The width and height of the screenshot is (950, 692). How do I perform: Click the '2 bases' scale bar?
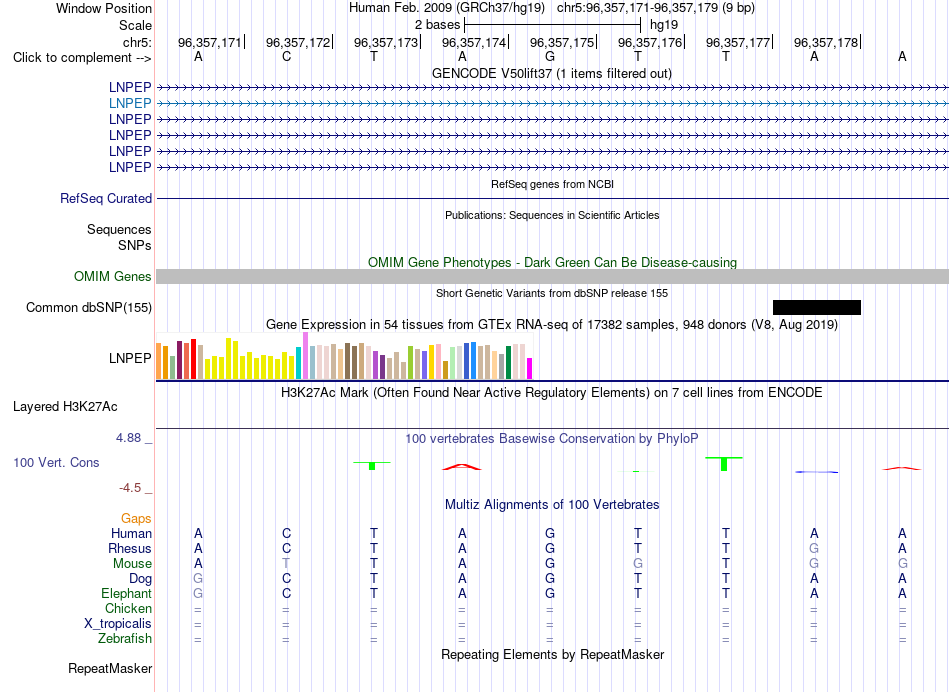[552, 25]
